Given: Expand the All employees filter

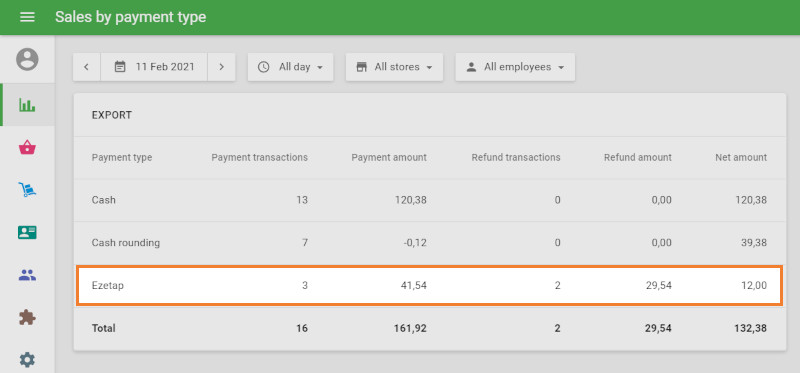Looking at the screenshot, I should click(515, 67).
